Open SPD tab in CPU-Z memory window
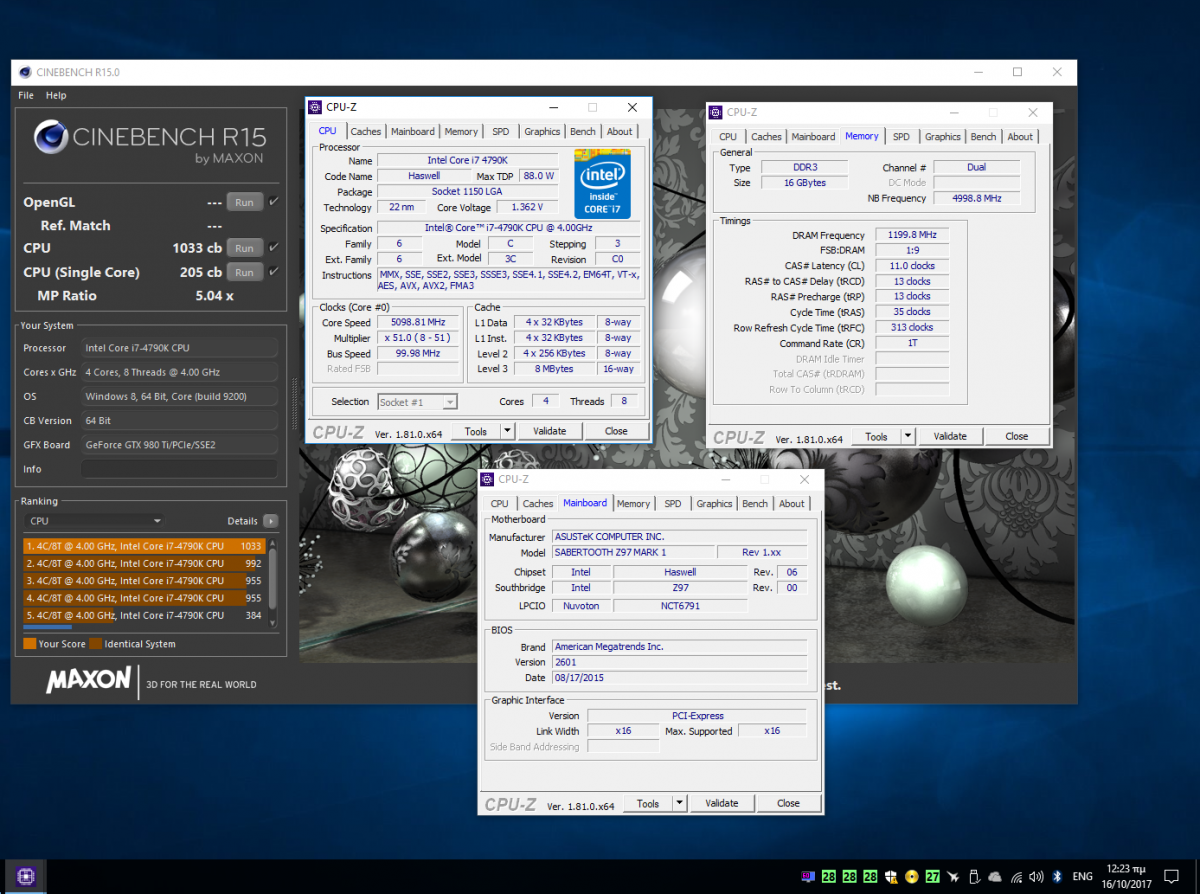The height and width of the screenshot is (894, 1200). tap(901, 137)
